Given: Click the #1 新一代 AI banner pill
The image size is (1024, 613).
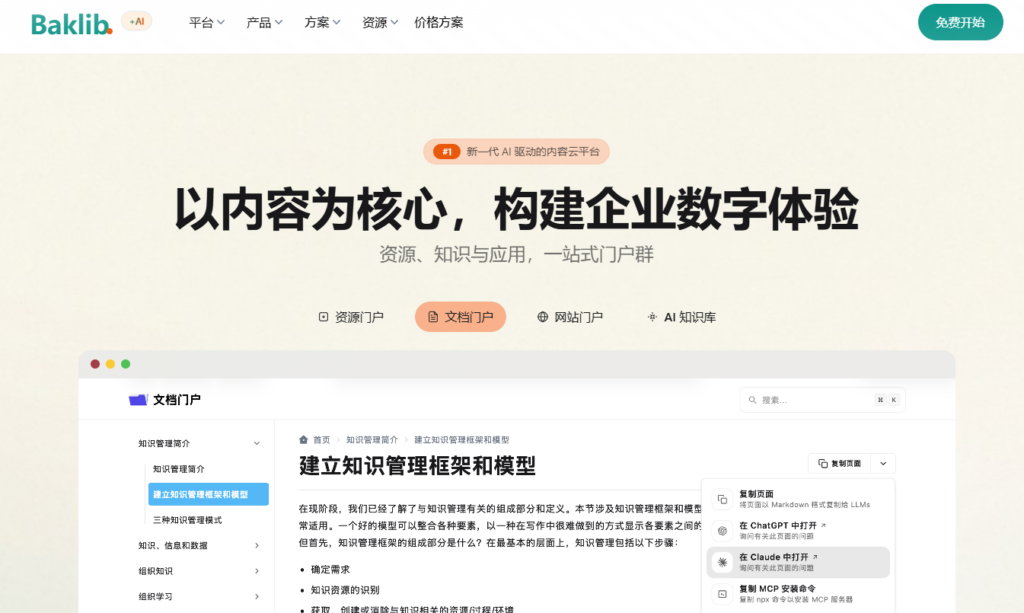Looking at the screenshot, I should (516, 151).
